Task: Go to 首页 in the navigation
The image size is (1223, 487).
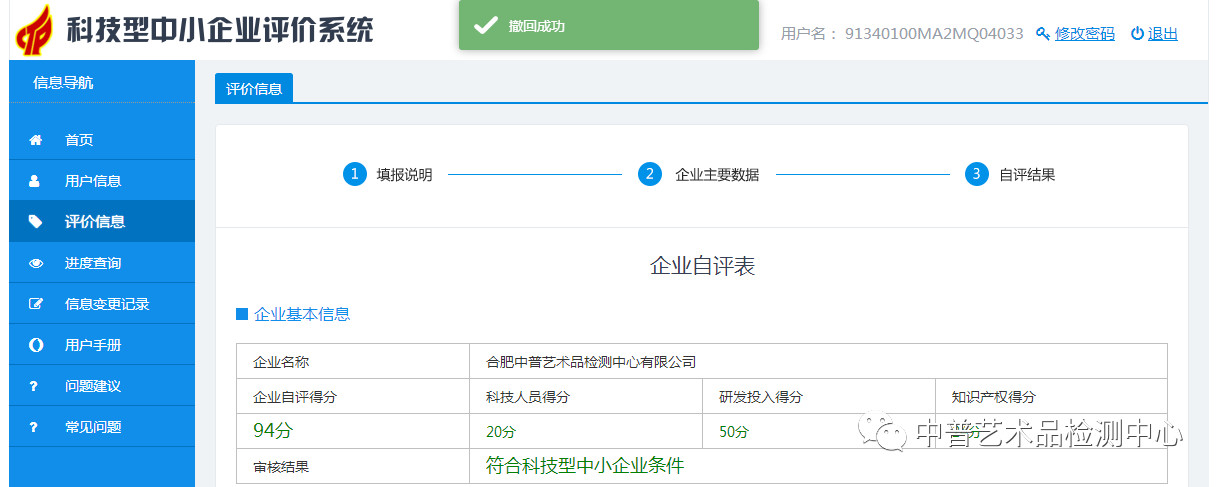Action: point(79,140)
